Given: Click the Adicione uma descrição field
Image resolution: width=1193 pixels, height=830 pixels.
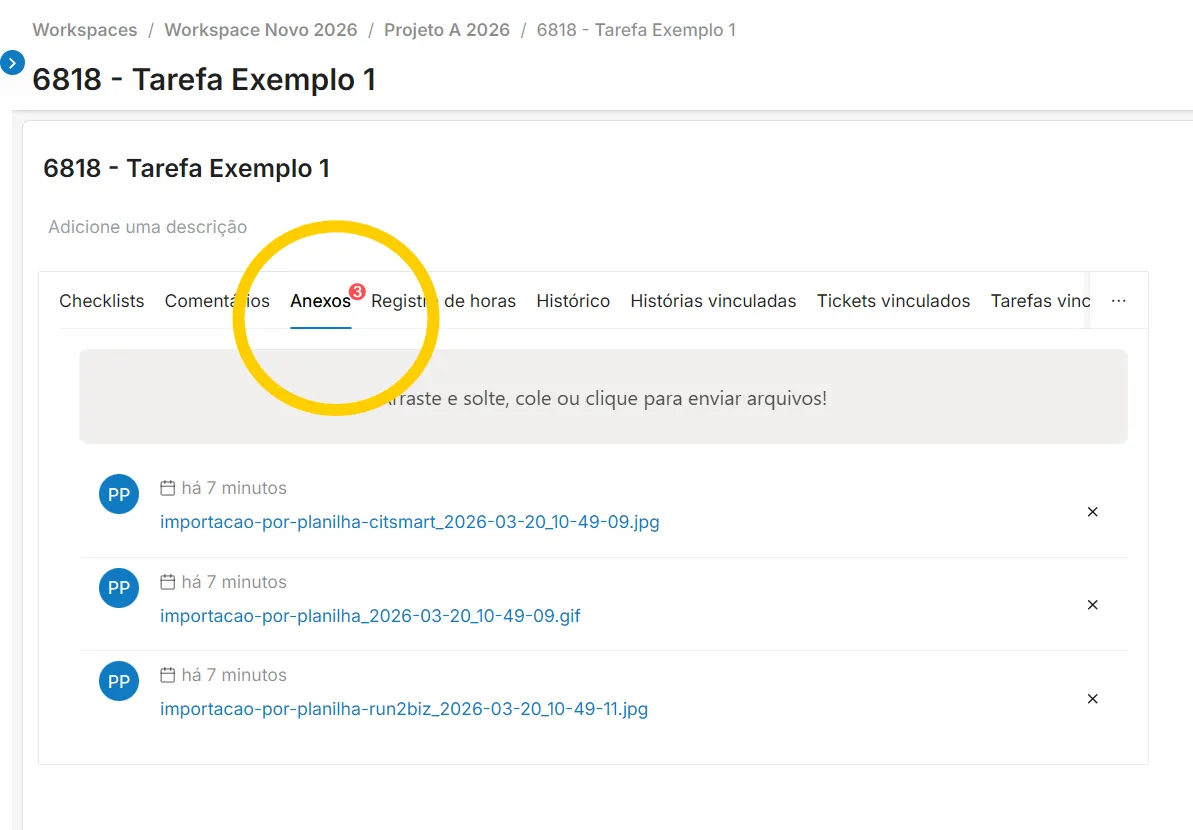Looking at the screenshot, I should (148, 227).
